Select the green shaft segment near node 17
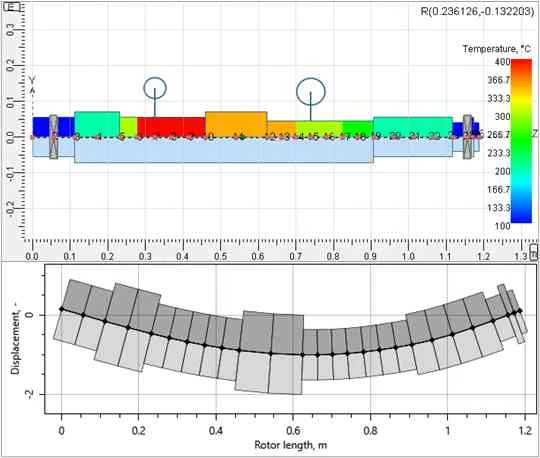Image resolution: width=540 pixels, height=458 pixels. [x=357, y=129]
